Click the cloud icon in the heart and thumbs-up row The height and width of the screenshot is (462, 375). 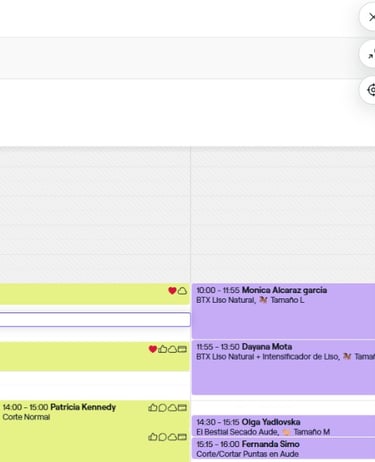tap(172, 349)
